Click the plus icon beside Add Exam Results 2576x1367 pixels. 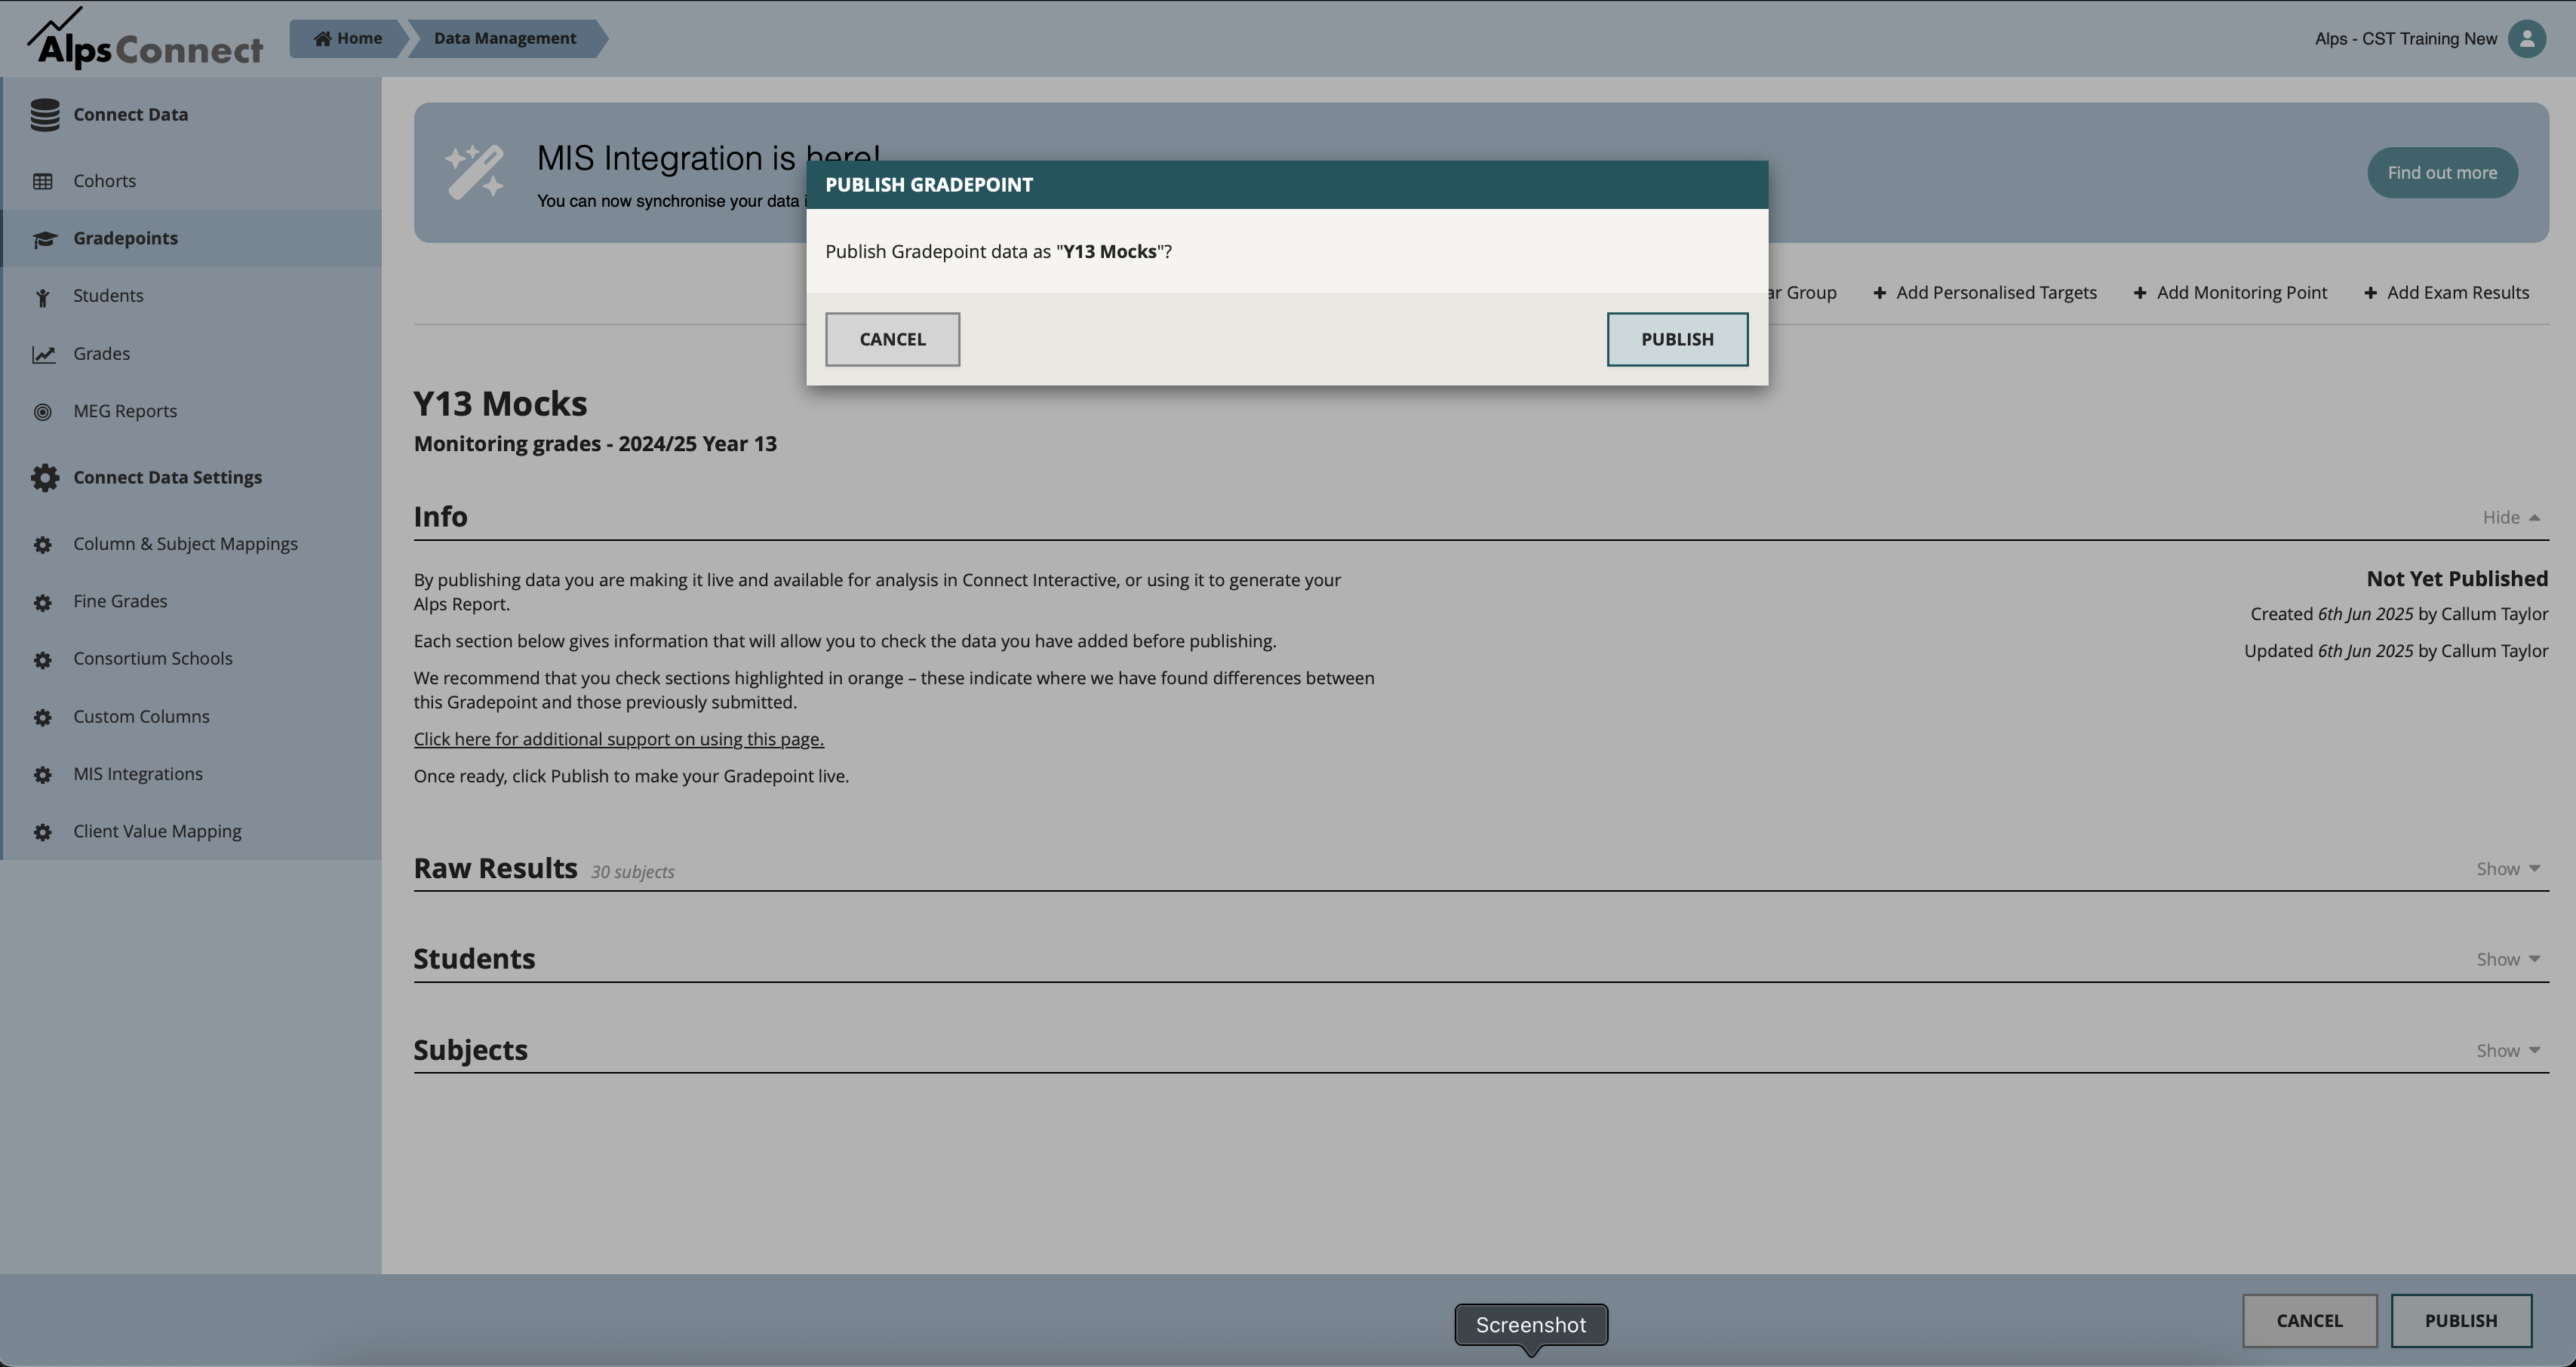click(x=2370, y=292)
